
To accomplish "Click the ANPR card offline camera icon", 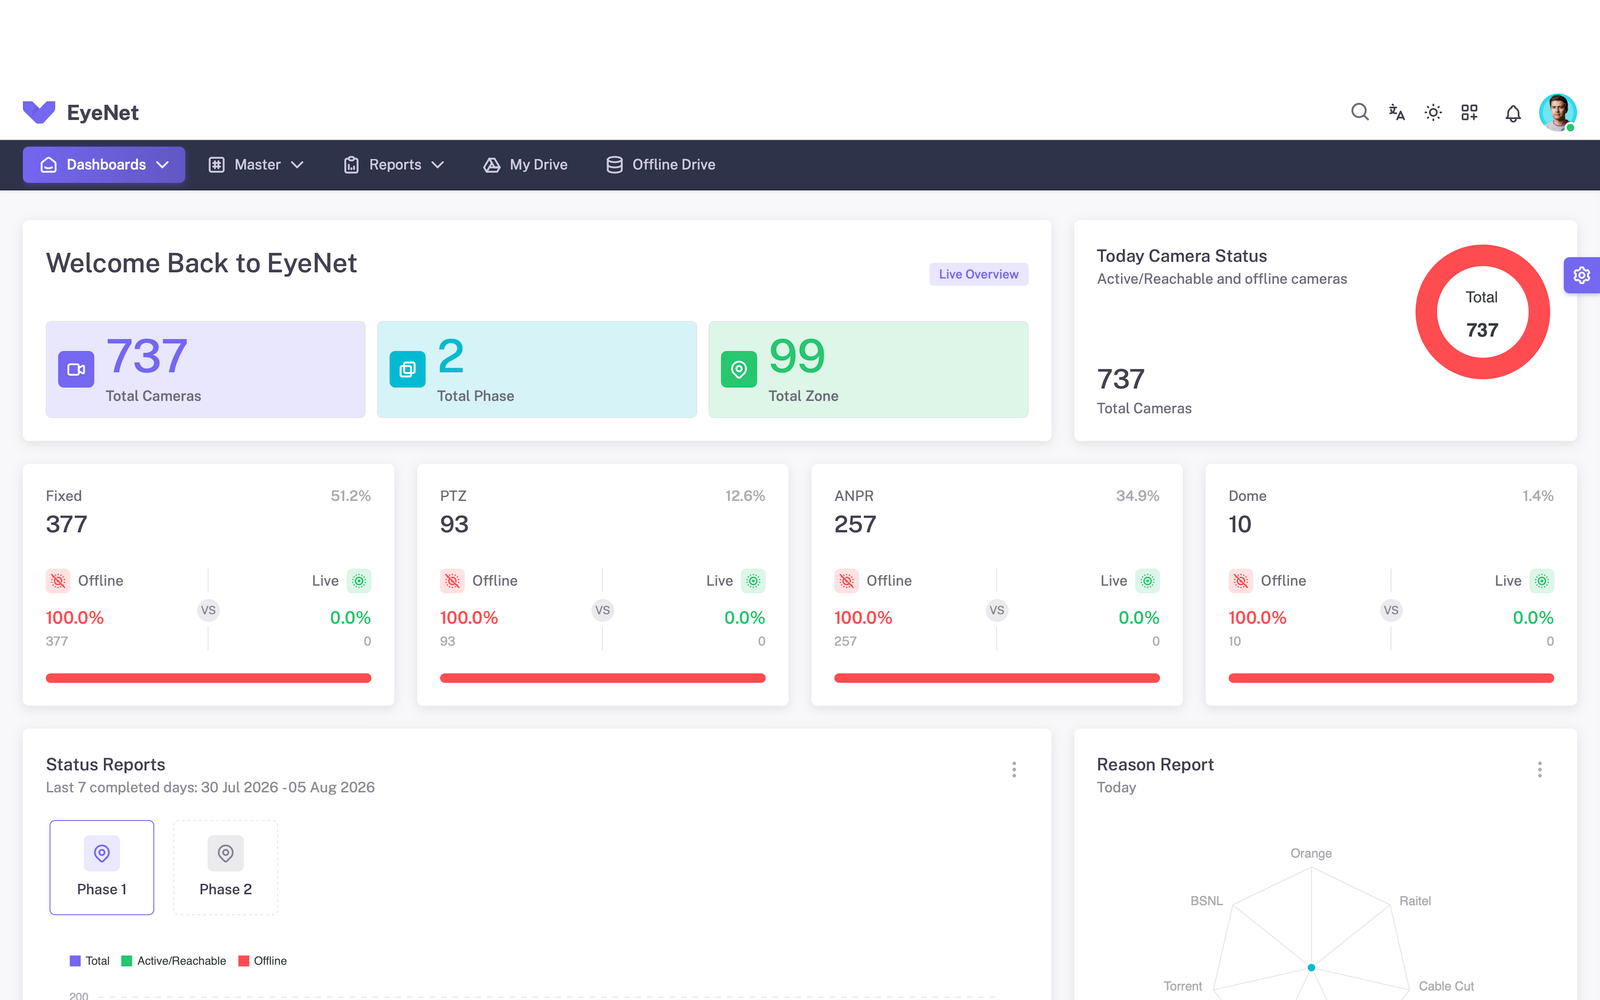I will pos(847,581).
